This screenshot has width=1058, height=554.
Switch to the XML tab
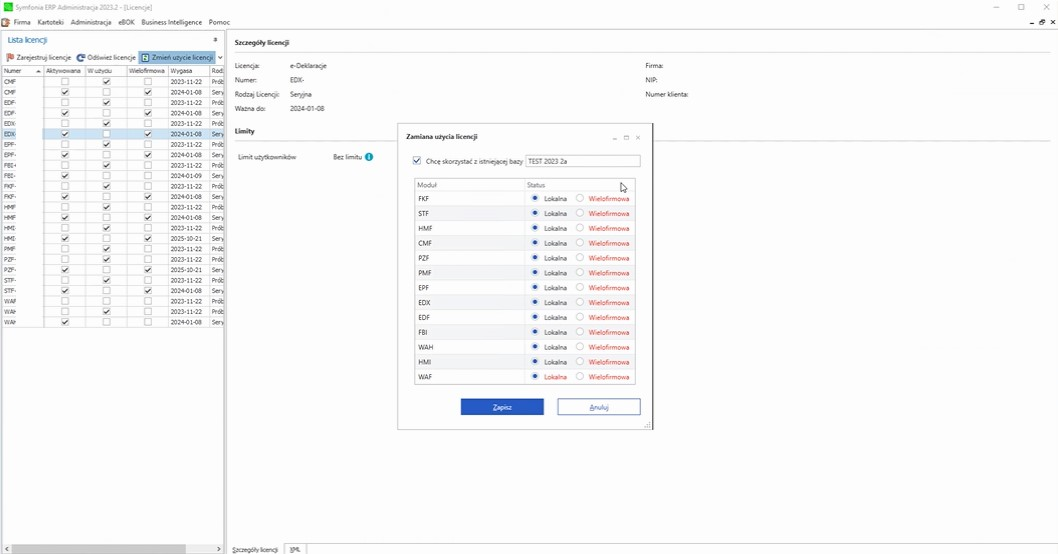295,549
